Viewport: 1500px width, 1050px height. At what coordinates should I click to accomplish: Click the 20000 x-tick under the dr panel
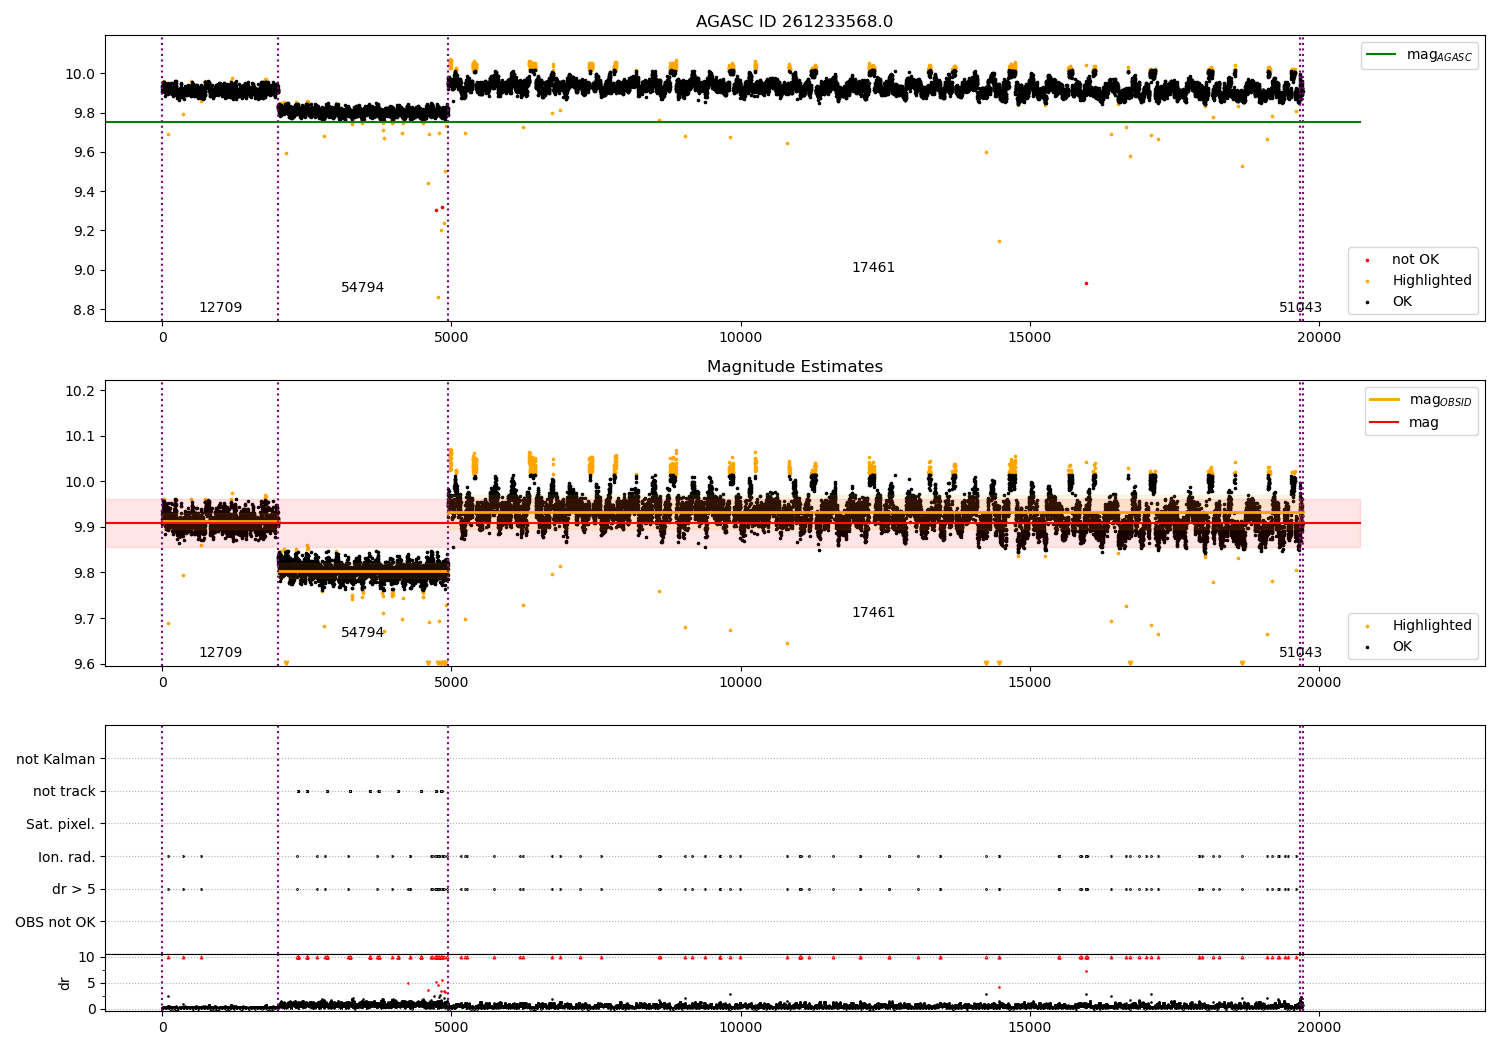1319,1028
